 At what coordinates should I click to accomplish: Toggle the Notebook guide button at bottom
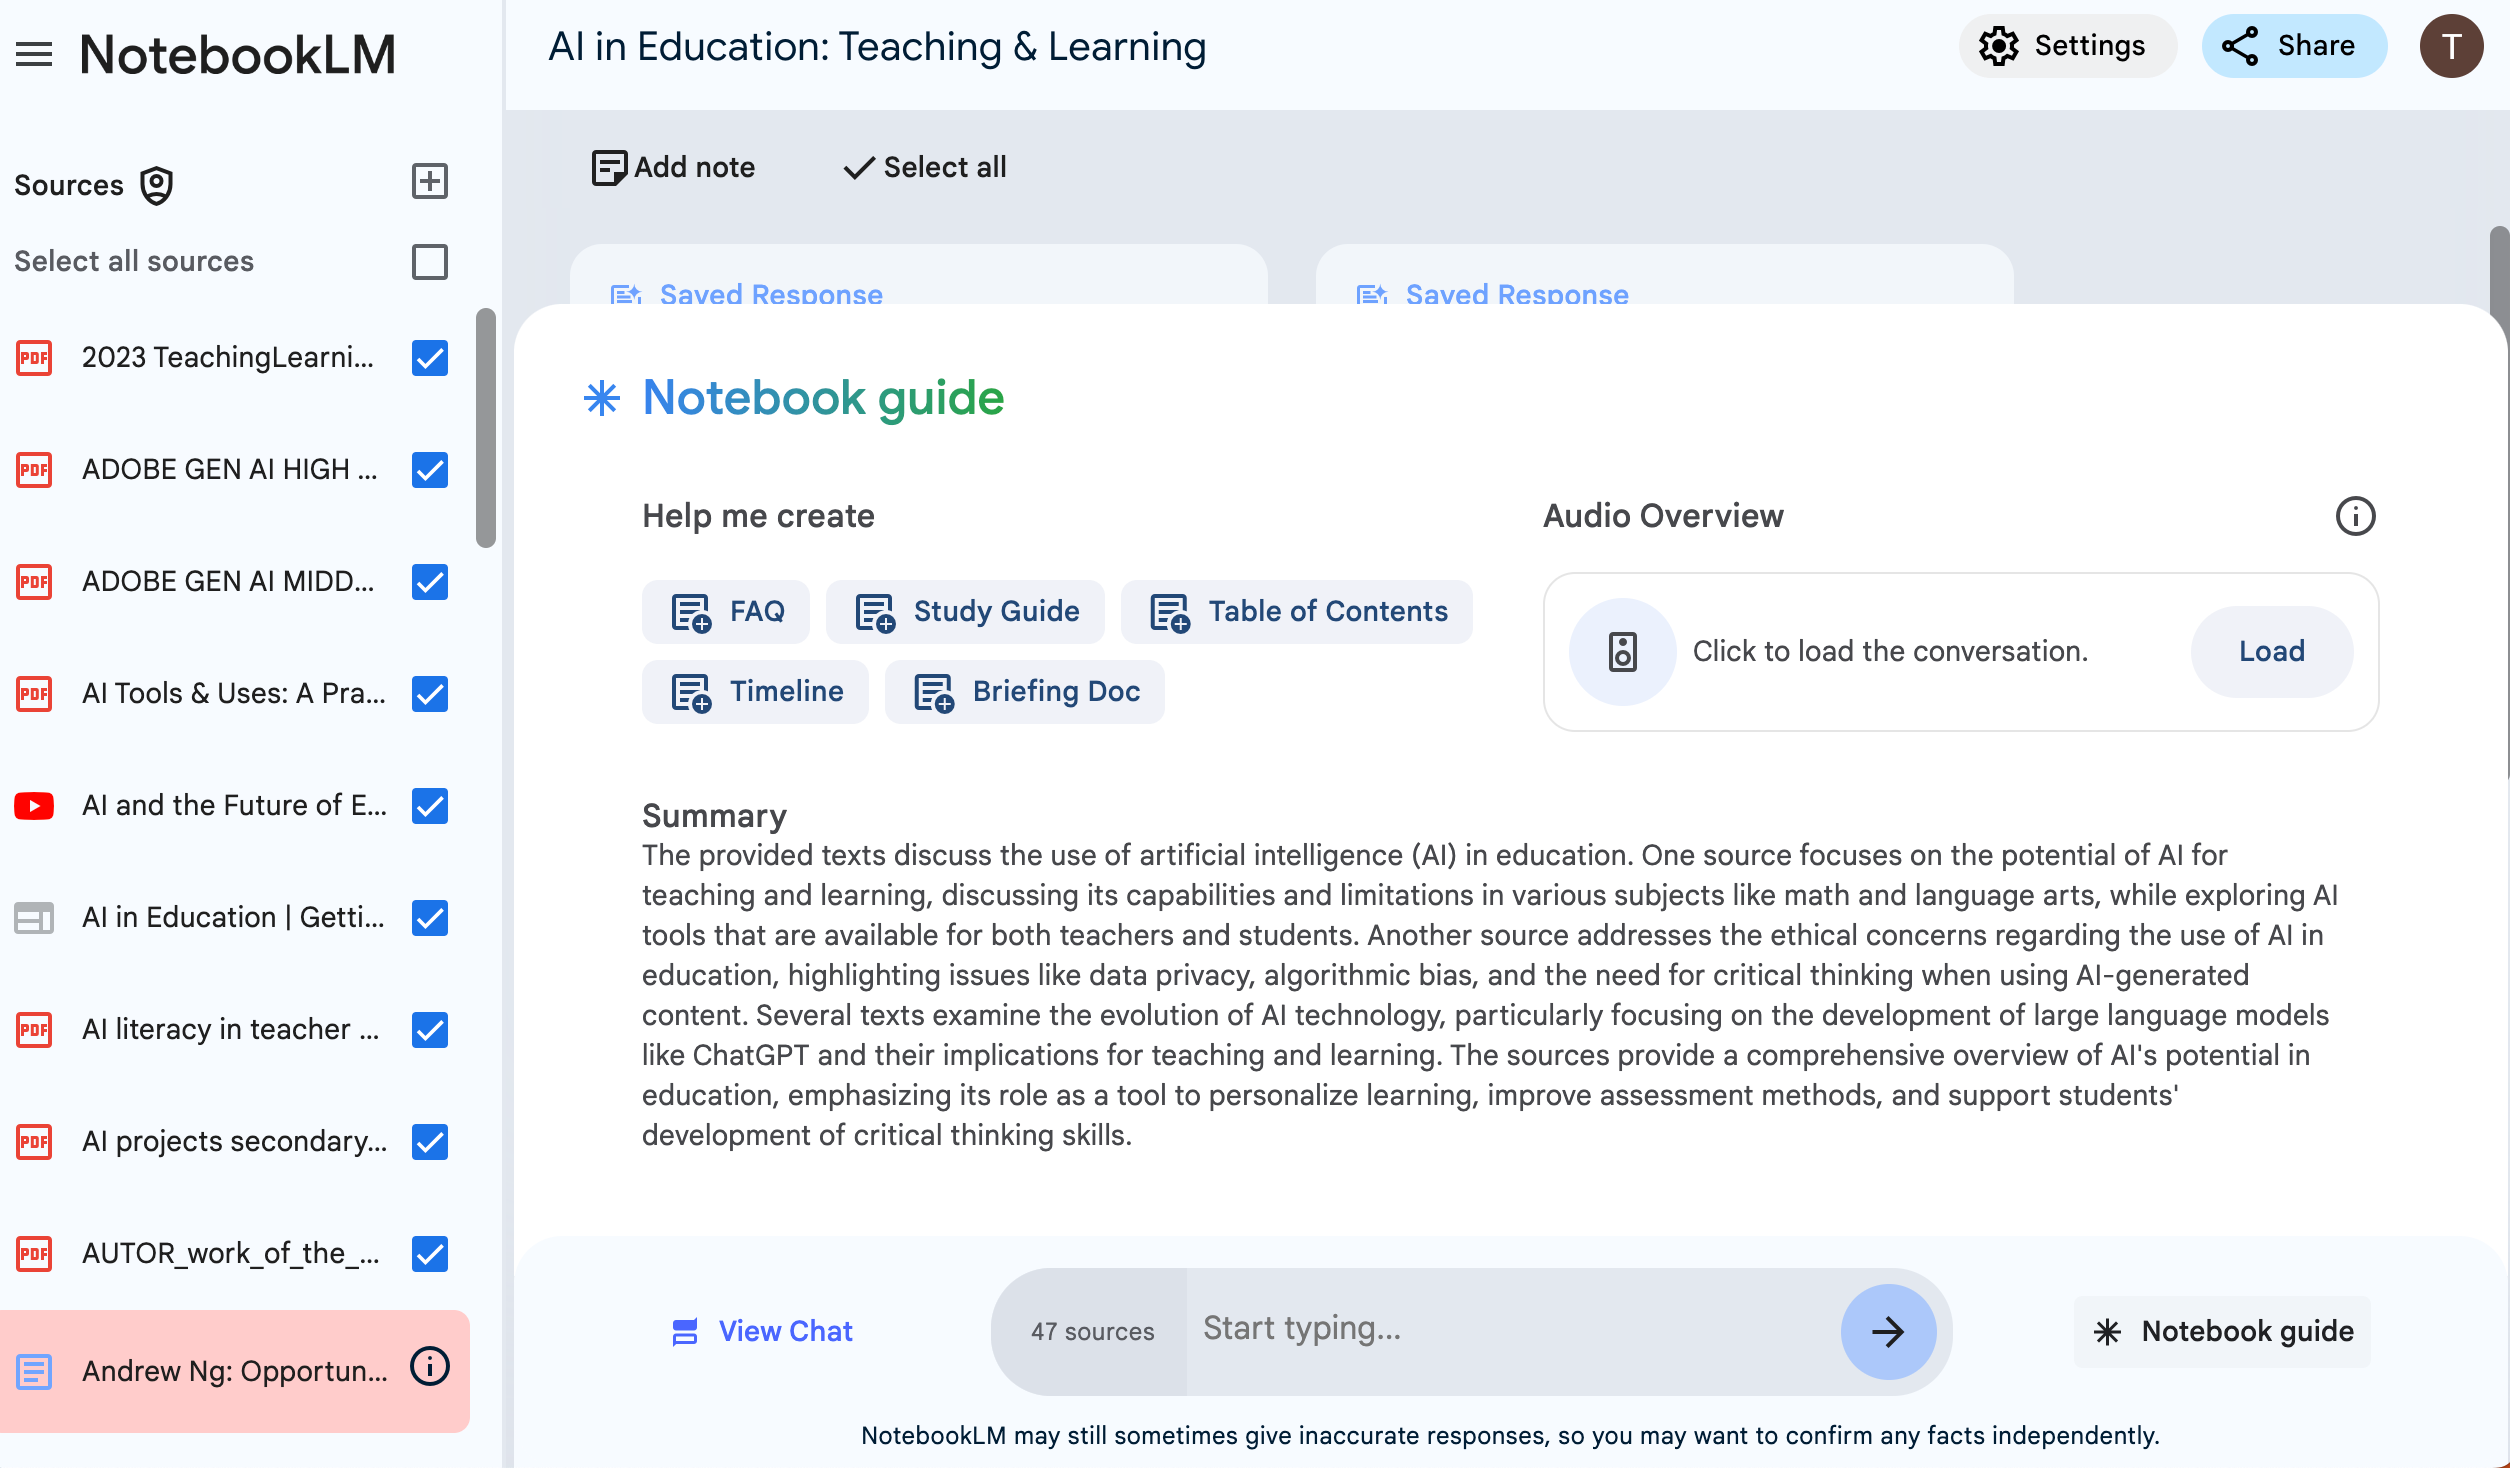(x=2222, y=1332)
